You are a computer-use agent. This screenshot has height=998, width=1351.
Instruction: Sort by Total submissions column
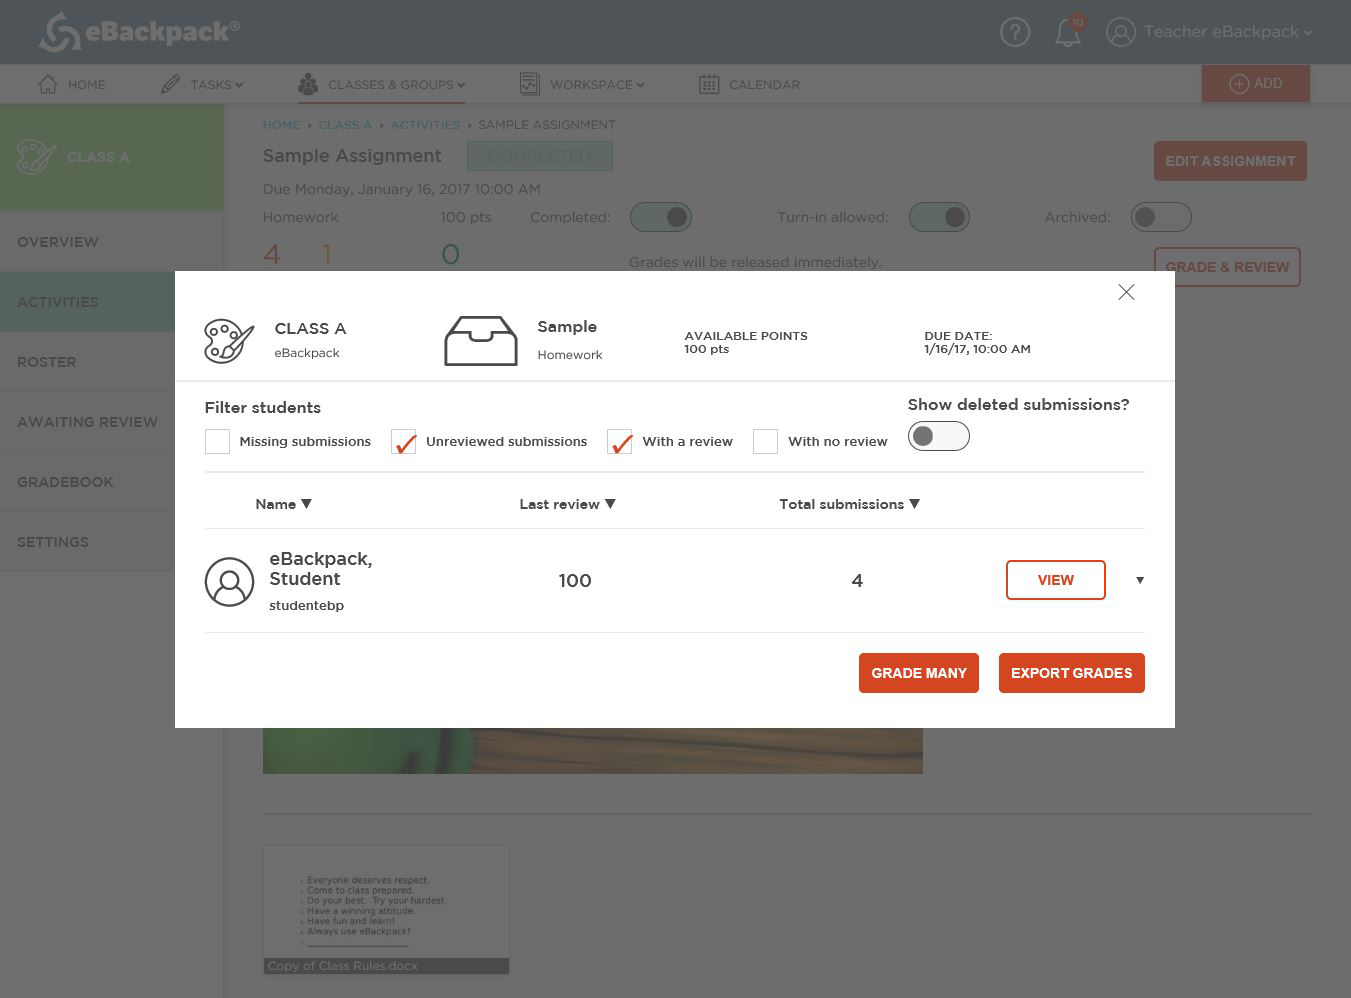tap(849, 504)
